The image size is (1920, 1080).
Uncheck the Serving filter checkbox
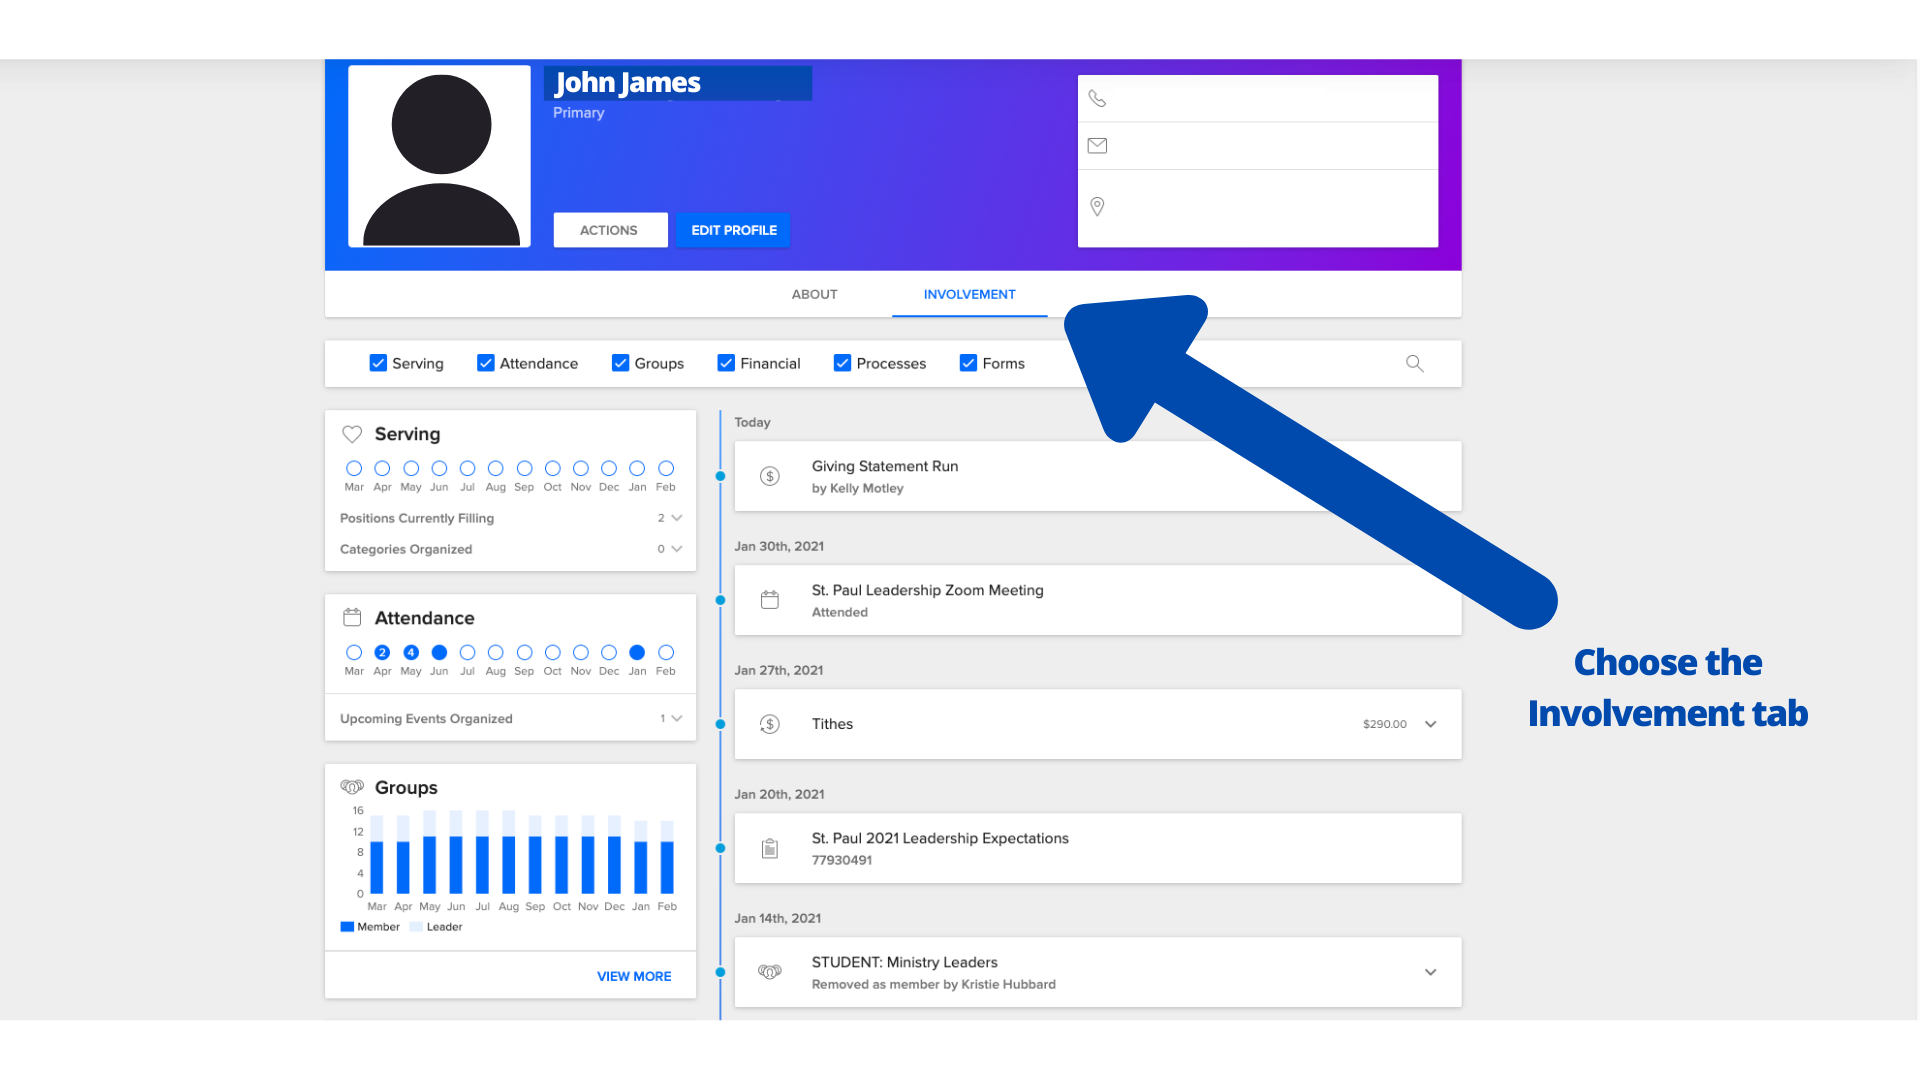point(378,363)
